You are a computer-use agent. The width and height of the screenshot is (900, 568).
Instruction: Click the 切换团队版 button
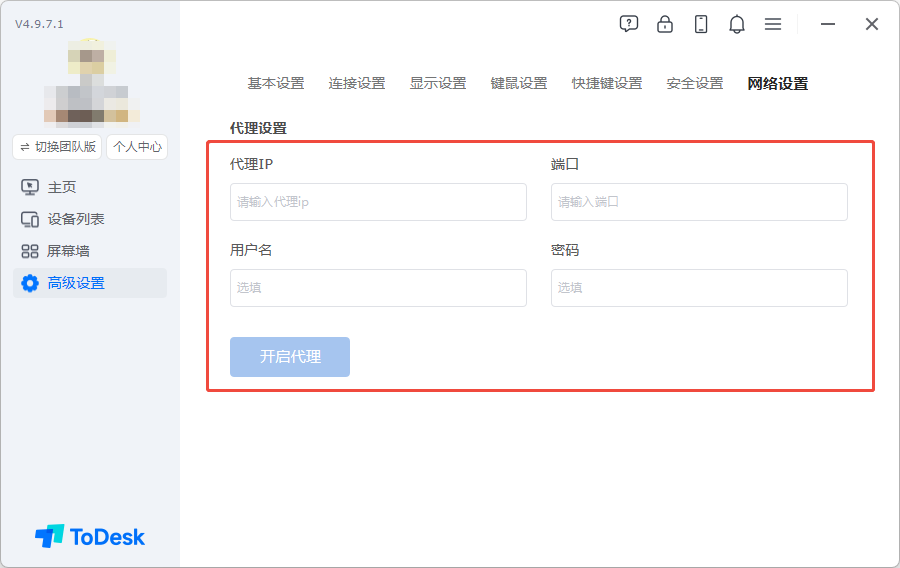click(x=57, y=147)
